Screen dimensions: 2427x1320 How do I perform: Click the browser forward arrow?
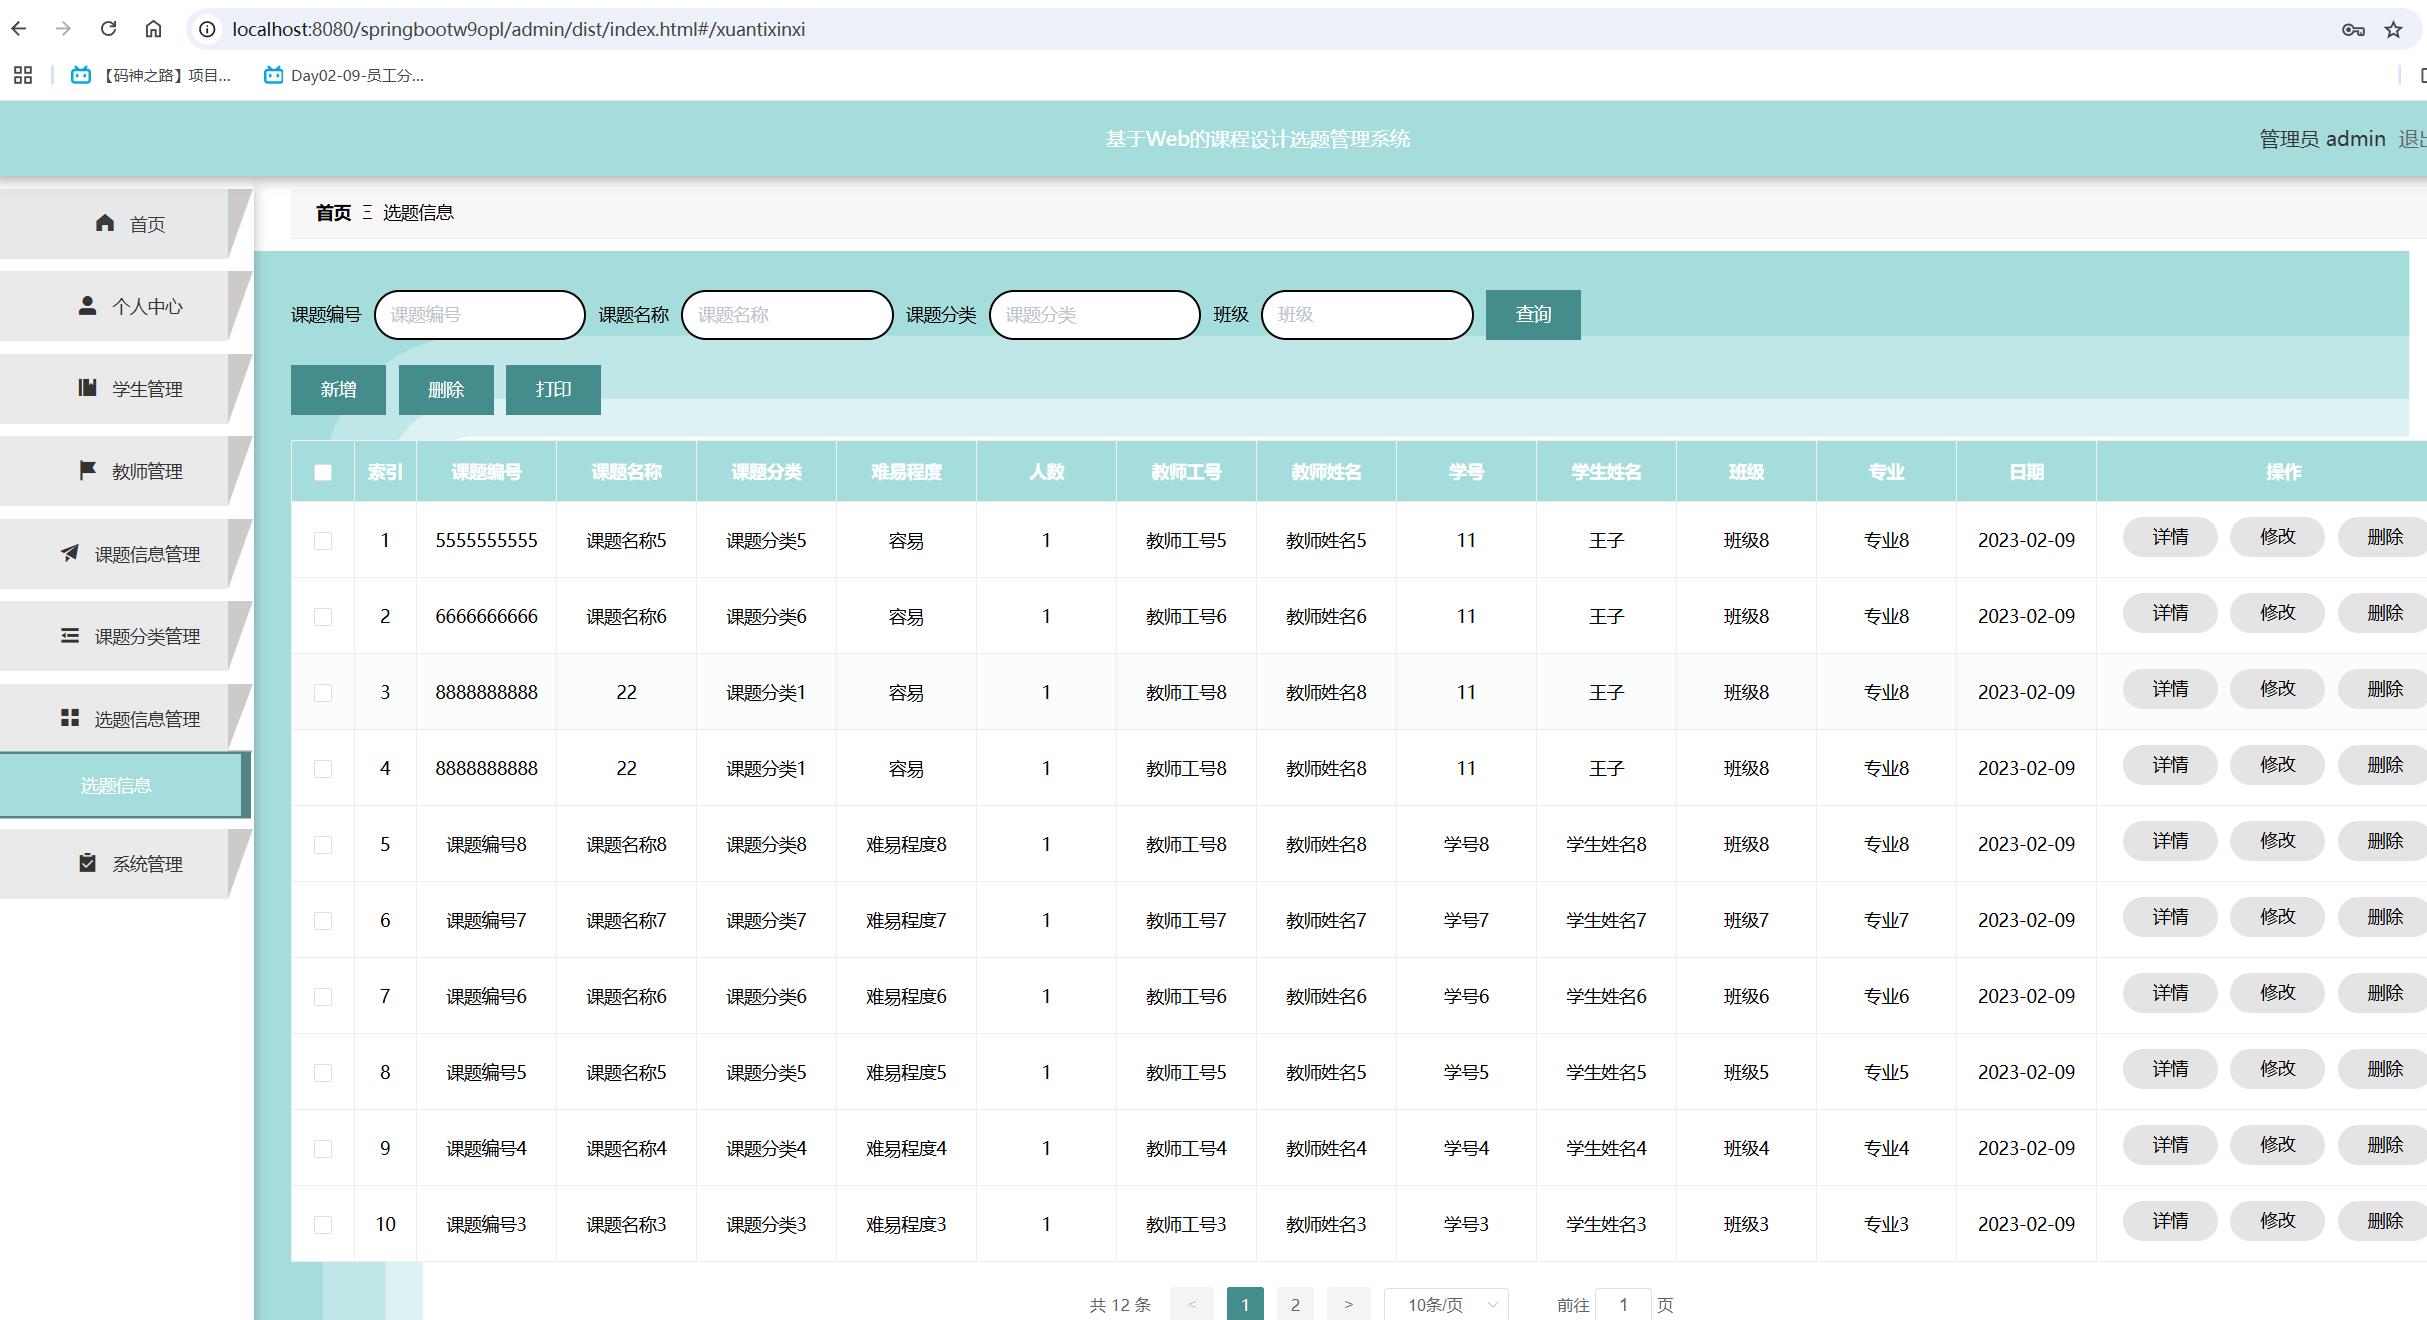[63, 29]
